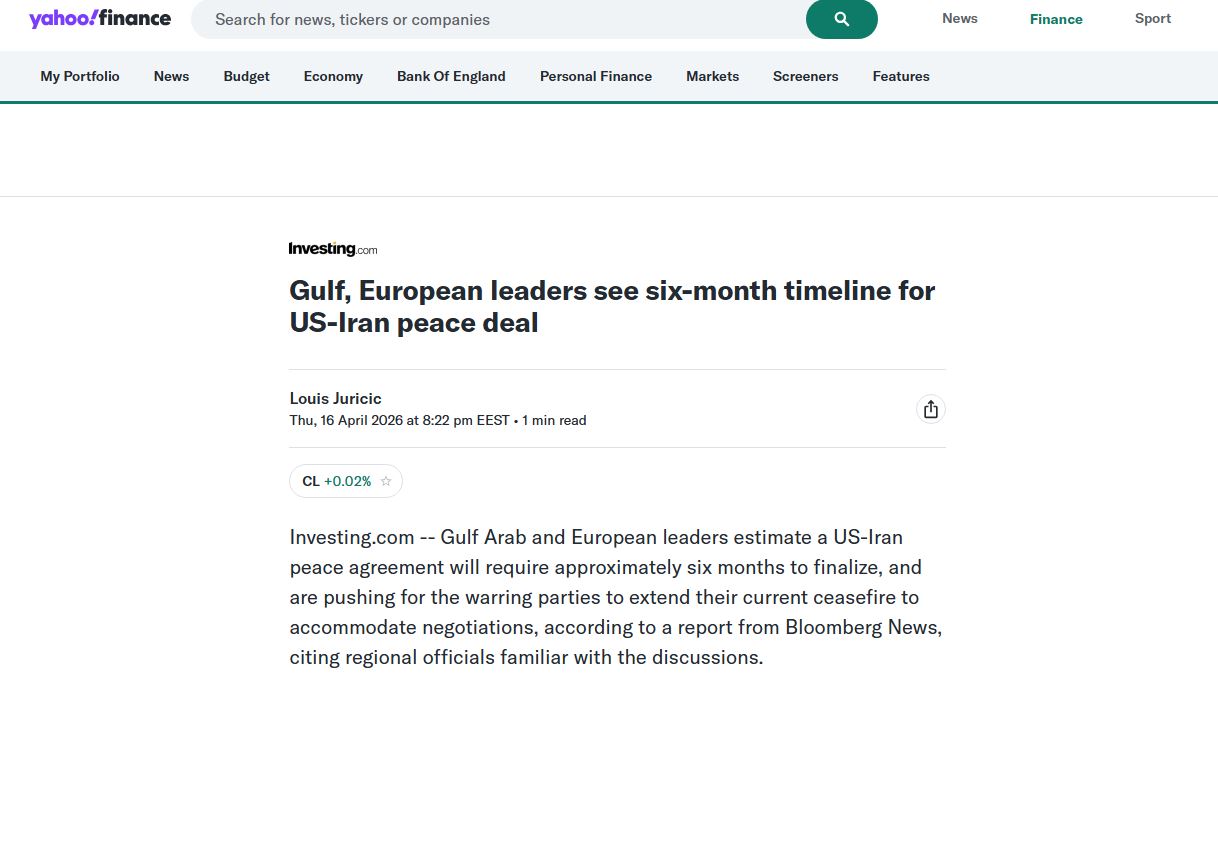Image resolution: width=1218 pixels, height=855 pixels.
Task: Open the Sport top link
Action: click(x=1152, y=19)
